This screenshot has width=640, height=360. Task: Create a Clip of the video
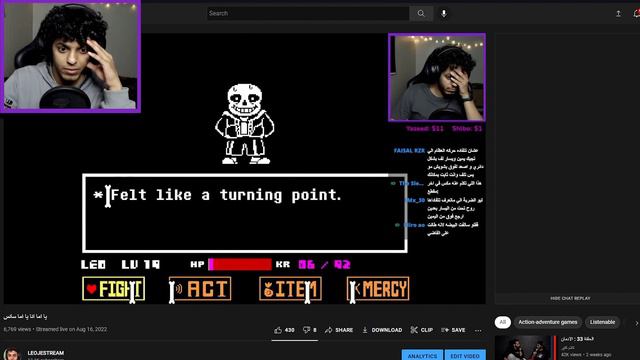coord(422,330)
